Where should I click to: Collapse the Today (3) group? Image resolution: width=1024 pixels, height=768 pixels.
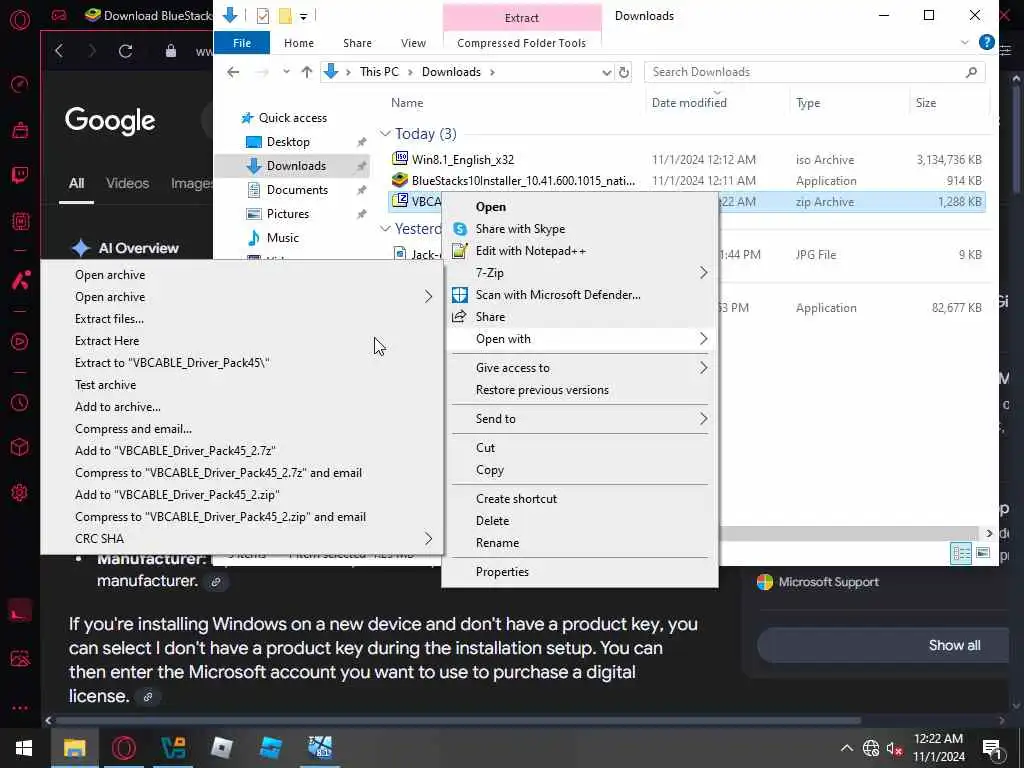385,134
